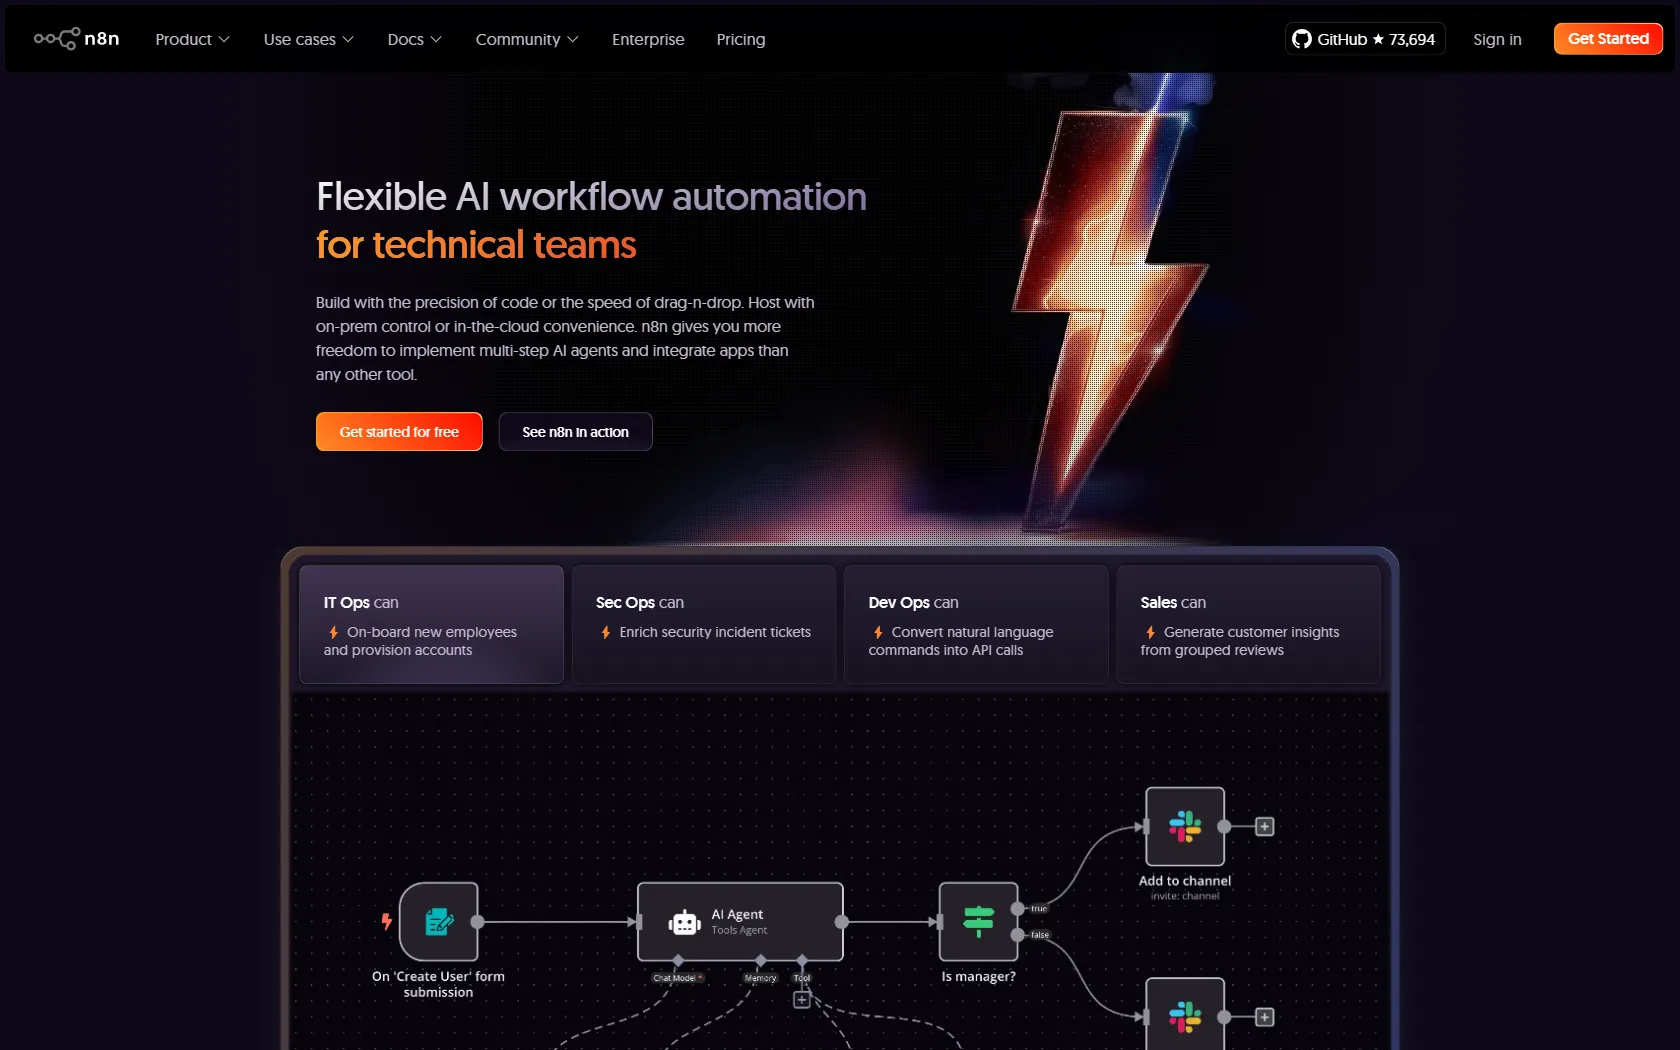Click 'invite: channel' subtitle text
The height and width of the screenshot is (1050, 1680).
pos(1185,896)
